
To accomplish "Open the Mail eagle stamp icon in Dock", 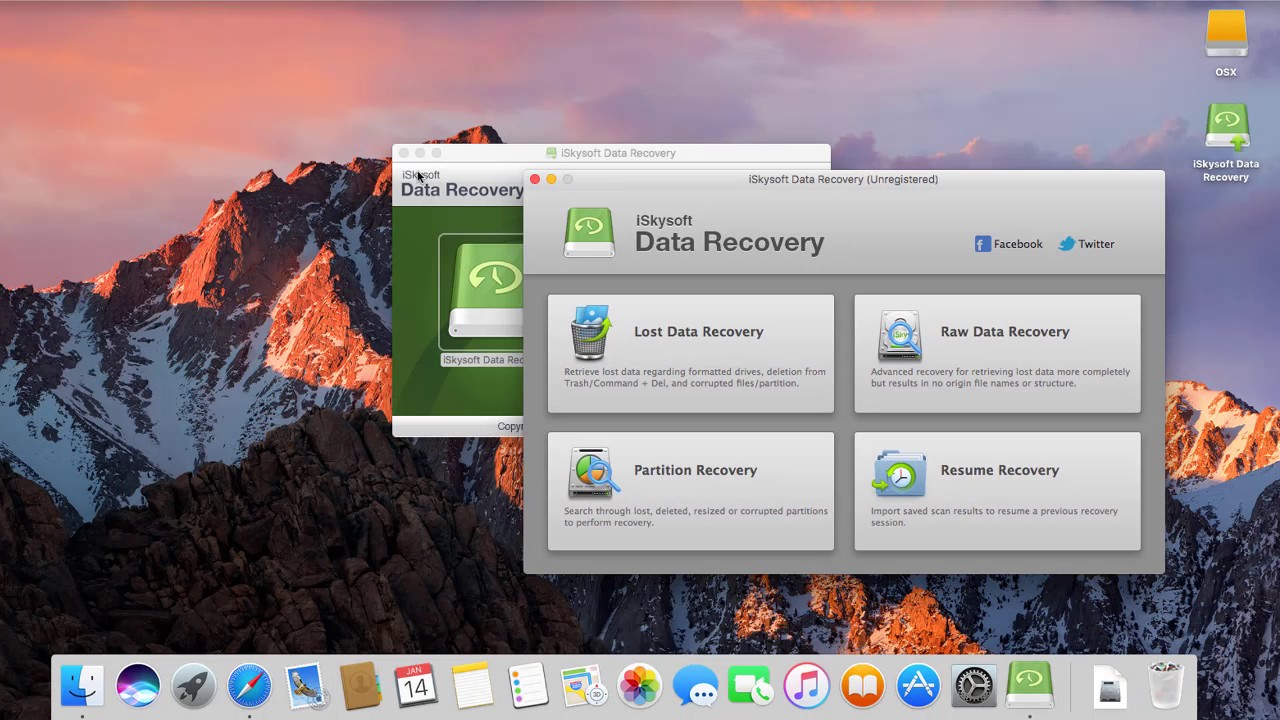I will (305, 686).
